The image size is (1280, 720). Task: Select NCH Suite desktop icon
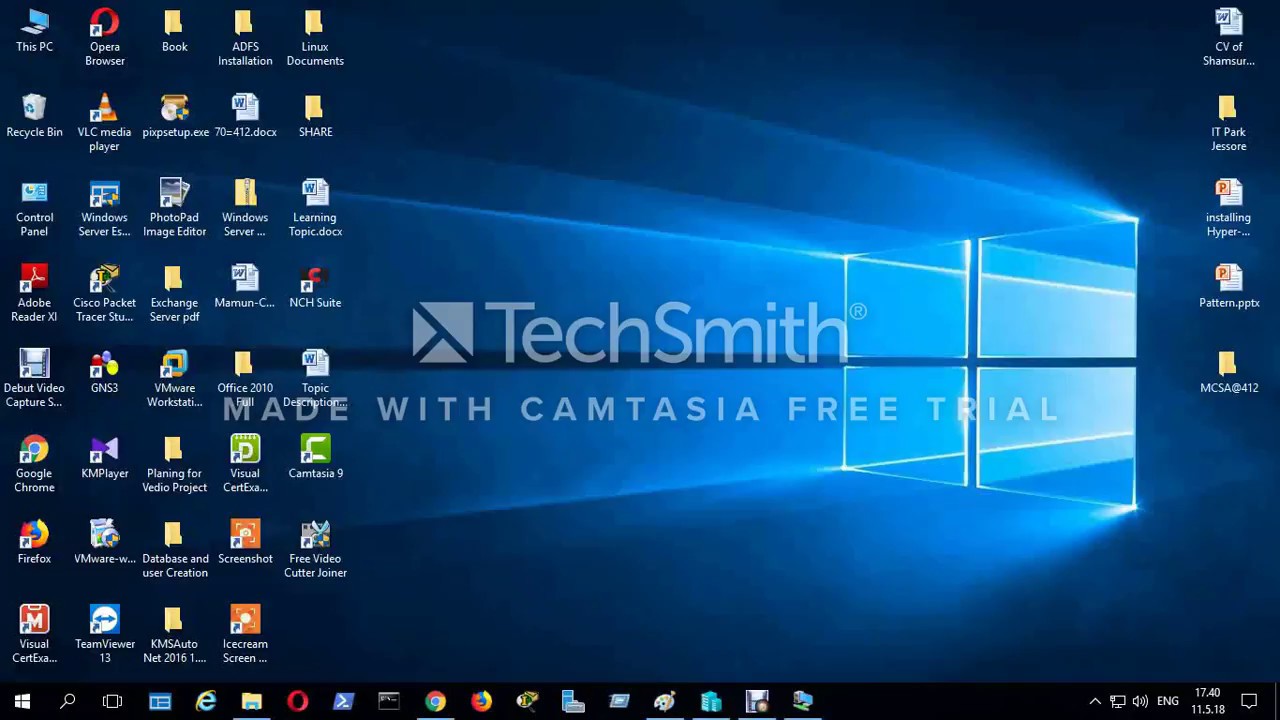[315, 287]
